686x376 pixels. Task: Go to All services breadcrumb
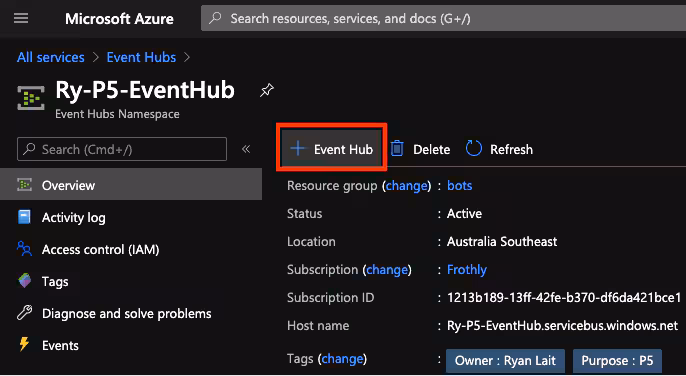click(51, 57)
